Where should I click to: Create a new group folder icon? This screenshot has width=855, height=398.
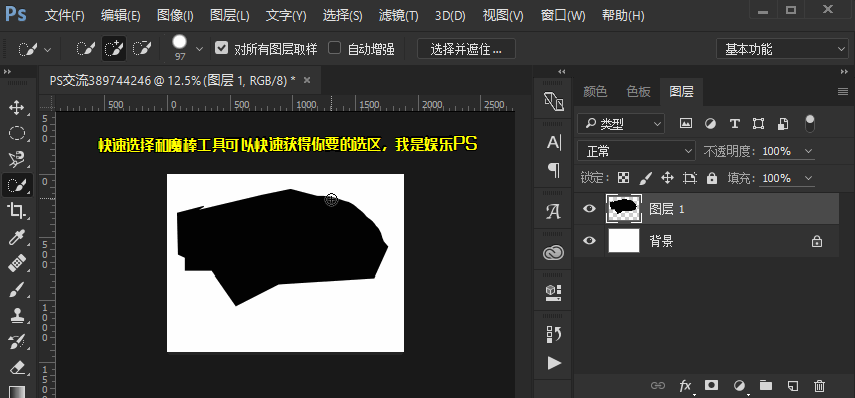pos(766,385)
